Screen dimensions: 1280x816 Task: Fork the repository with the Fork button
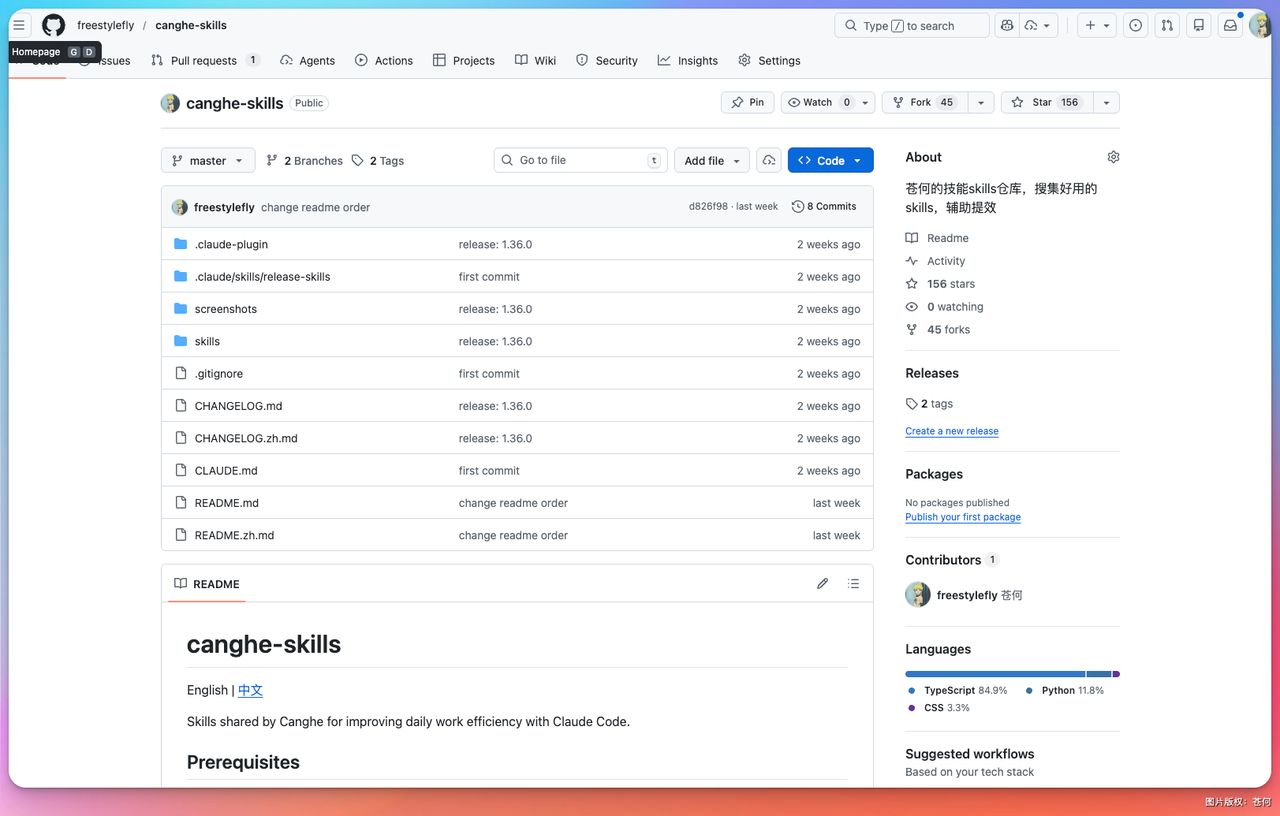(924, 102)
